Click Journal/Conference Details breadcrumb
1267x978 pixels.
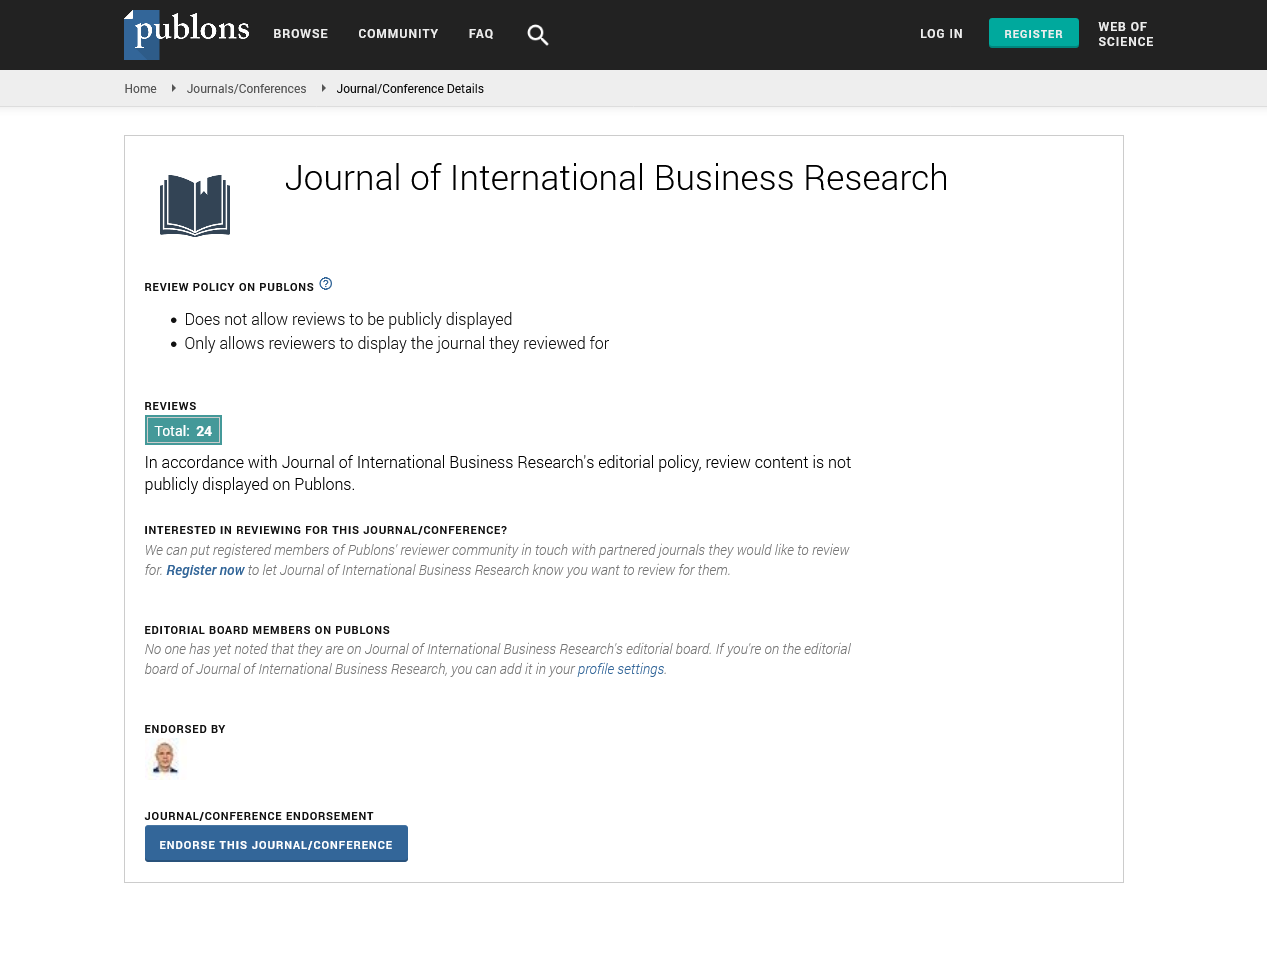tap(410, 89)
